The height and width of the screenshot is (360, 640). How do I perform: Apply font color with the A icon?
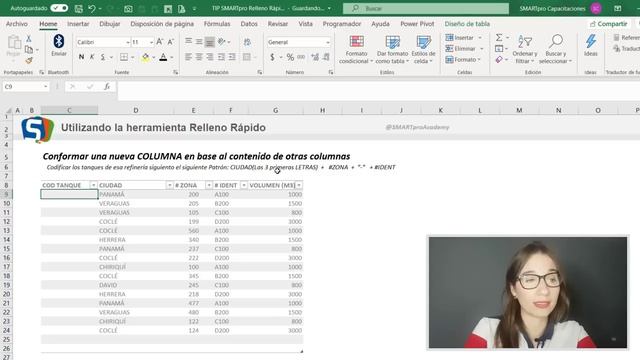[x=163, y=57]
